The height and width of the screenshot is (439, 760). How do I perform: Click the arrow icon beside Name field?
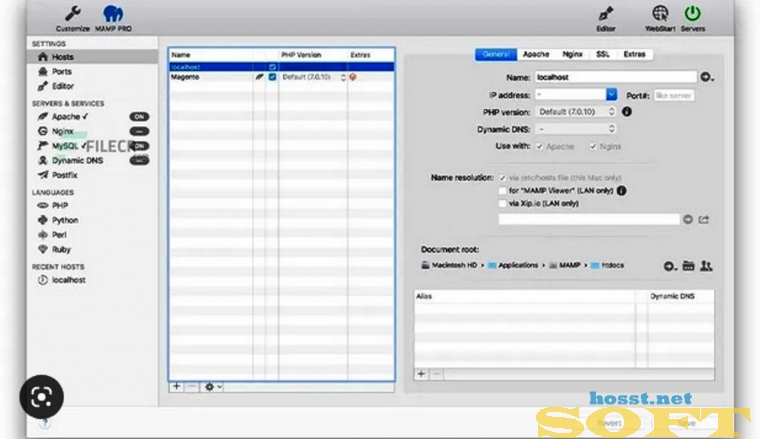[707, 77]
